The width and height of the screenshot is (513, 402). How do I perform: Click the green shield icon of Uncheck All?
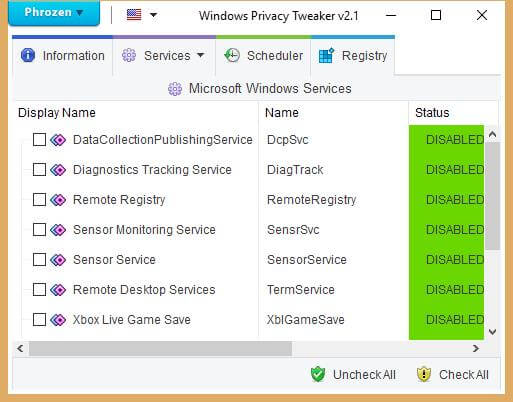pos(318,374)
